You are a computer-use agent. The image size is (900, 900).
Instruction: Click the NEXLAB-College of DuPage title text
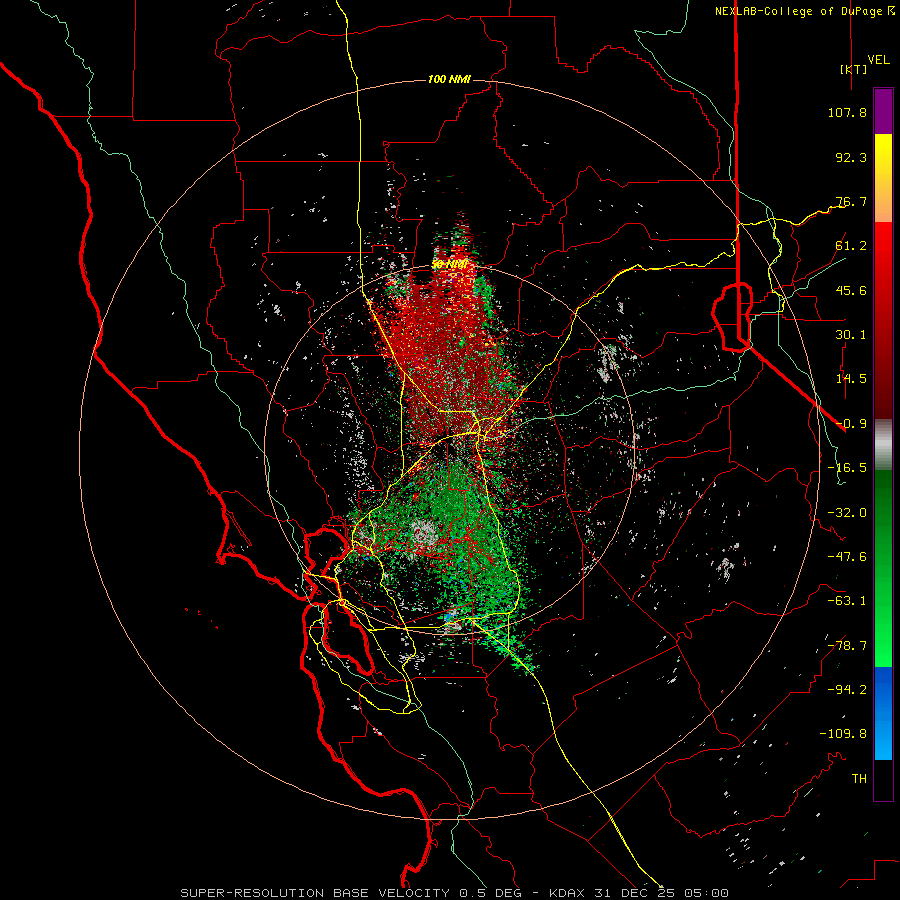pyautogui.click(x=798, y=11)
